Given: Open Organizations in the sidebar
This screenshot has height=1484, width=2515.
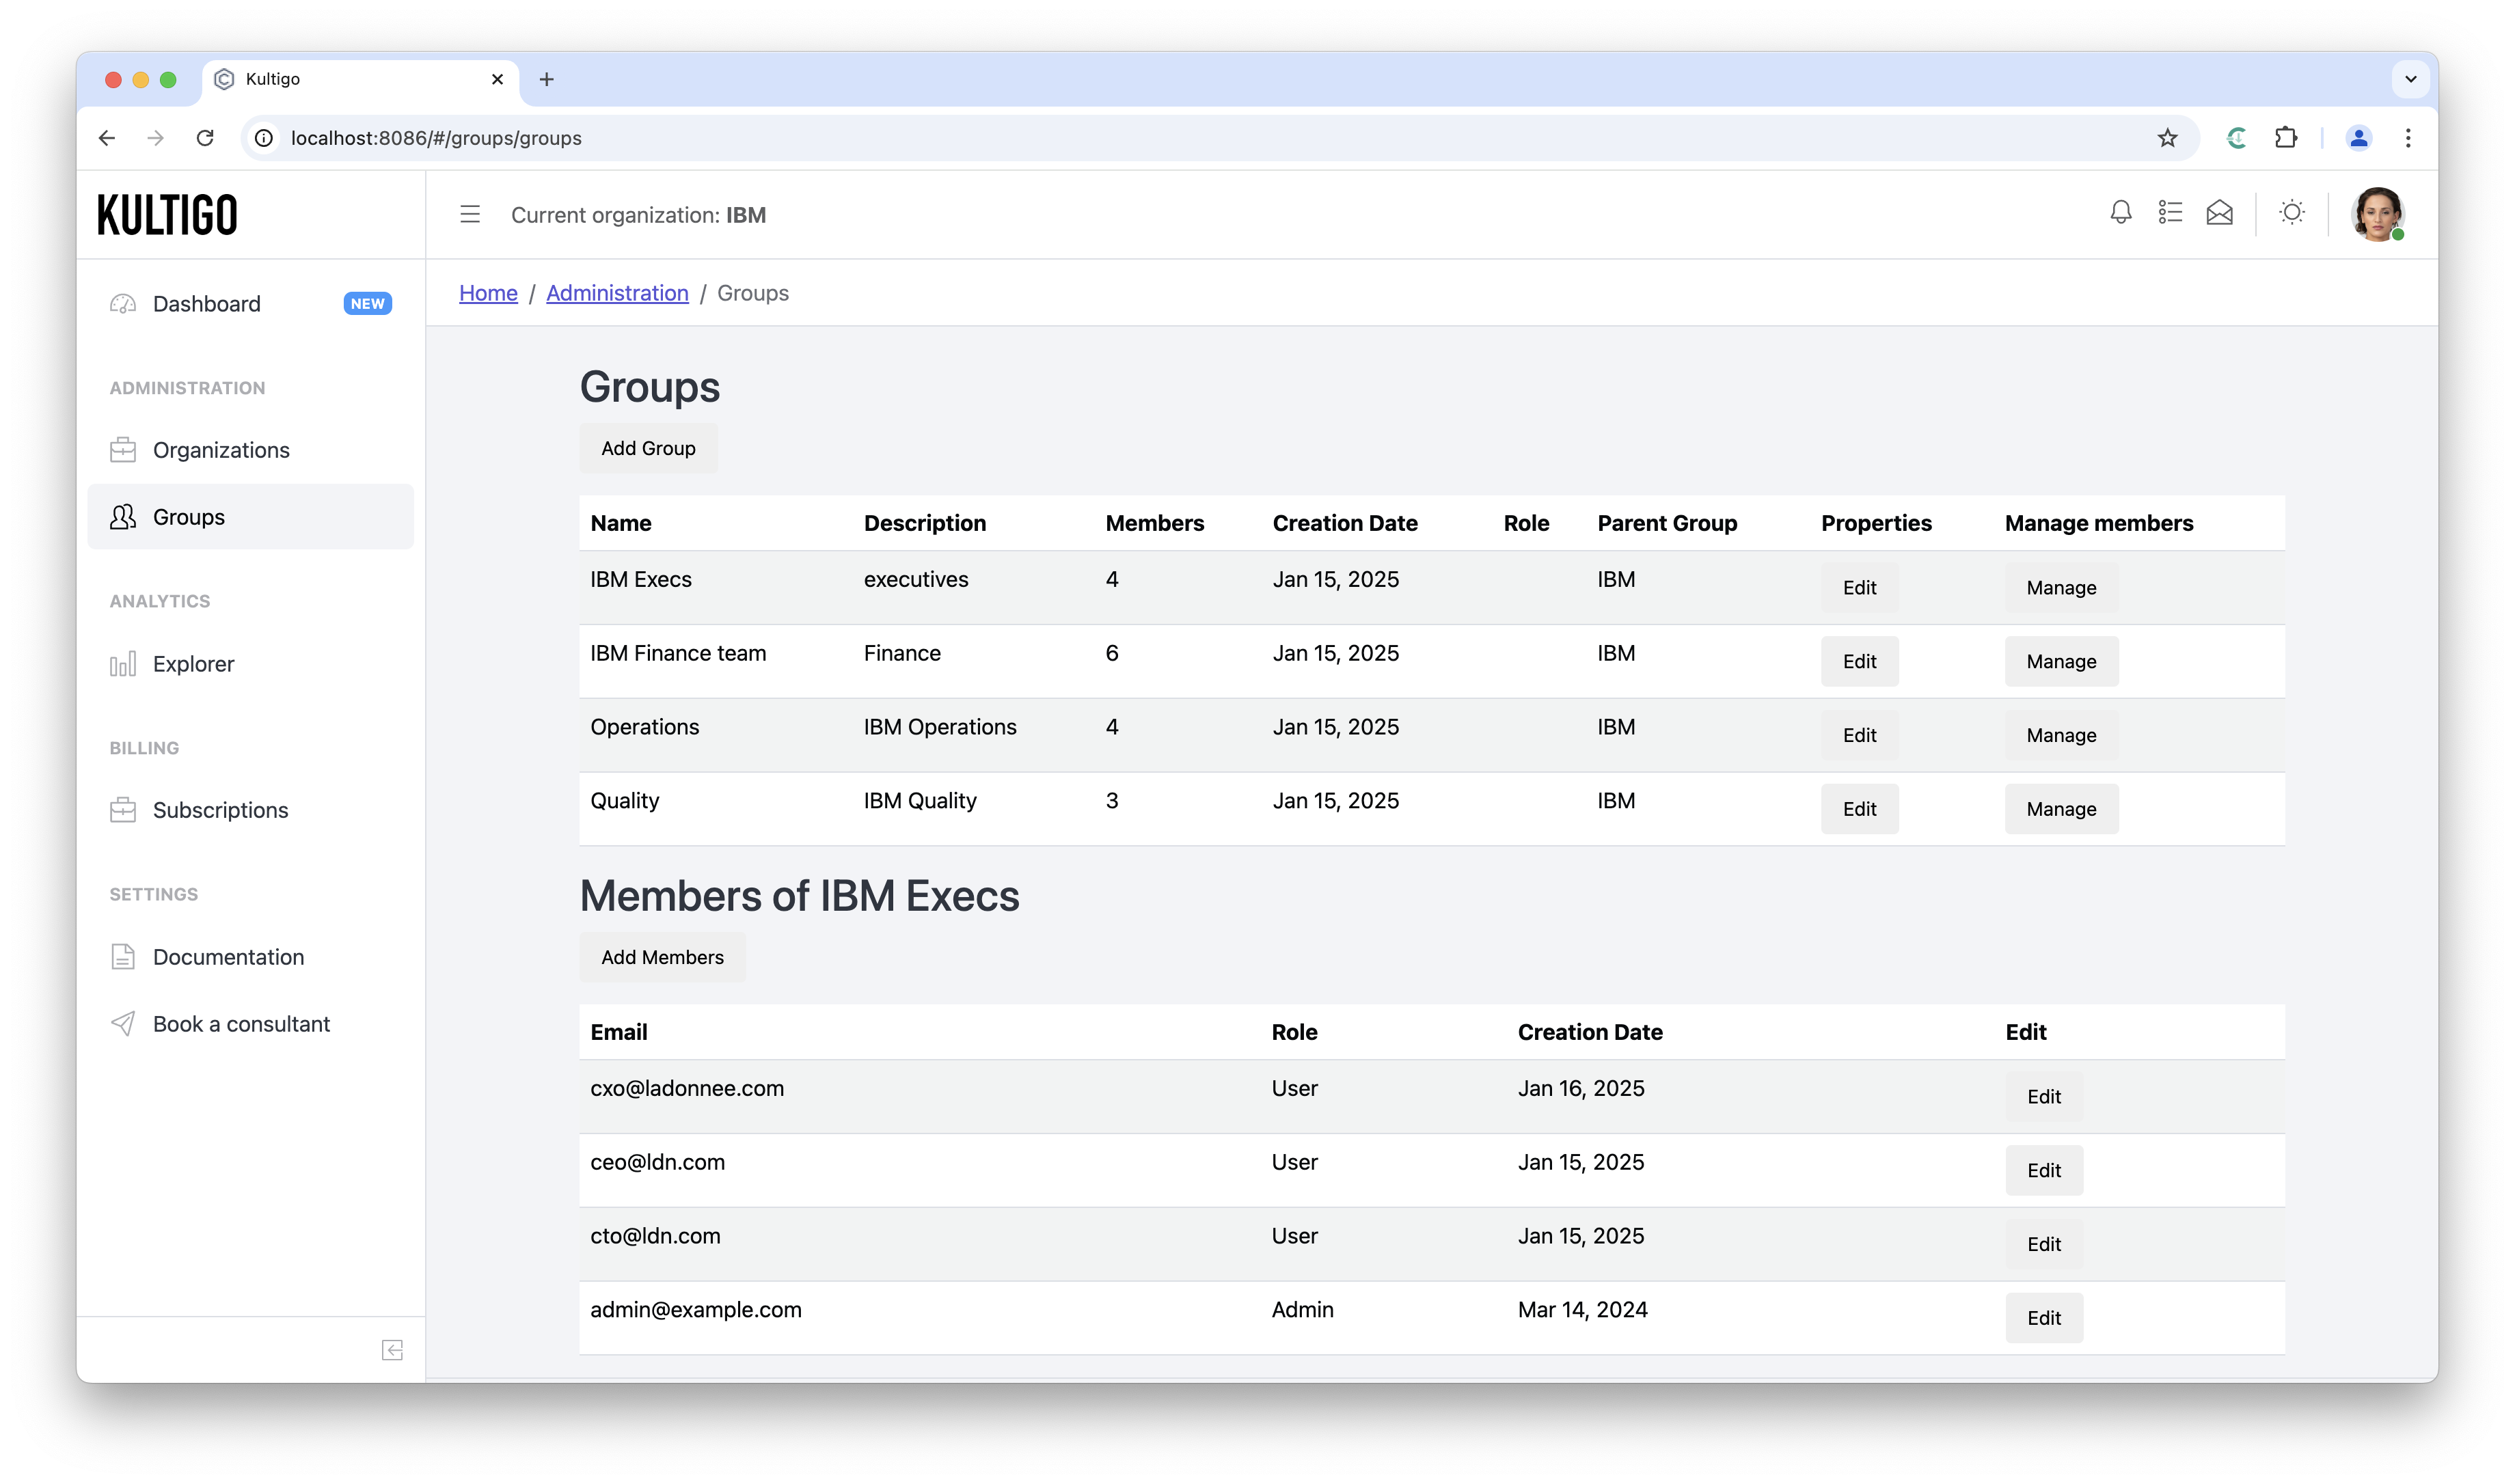Looking at the screenshot, I should click(x=250, y=450).
